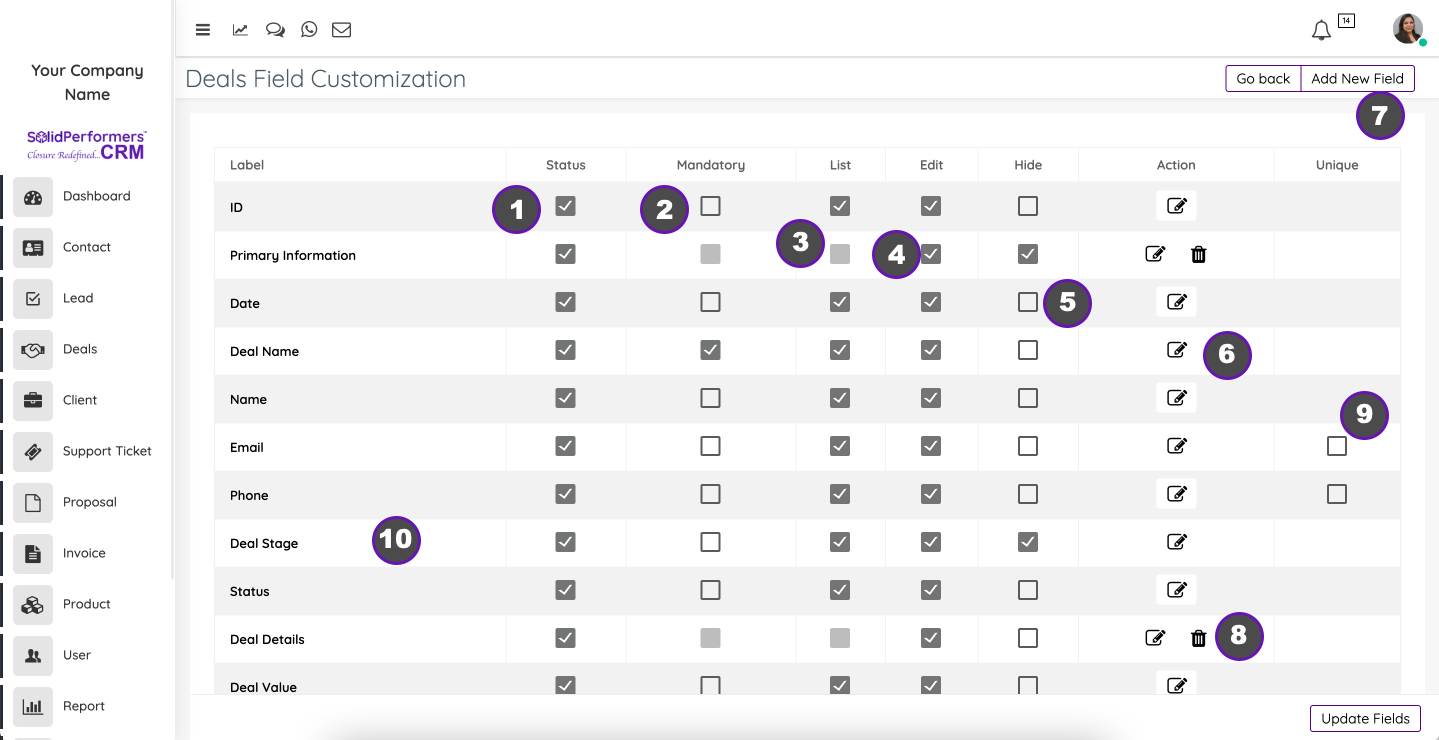Untick Hide checkbox for Deal Stage
This screenshot has height=740, width=1439.
tap(1028, 542)
